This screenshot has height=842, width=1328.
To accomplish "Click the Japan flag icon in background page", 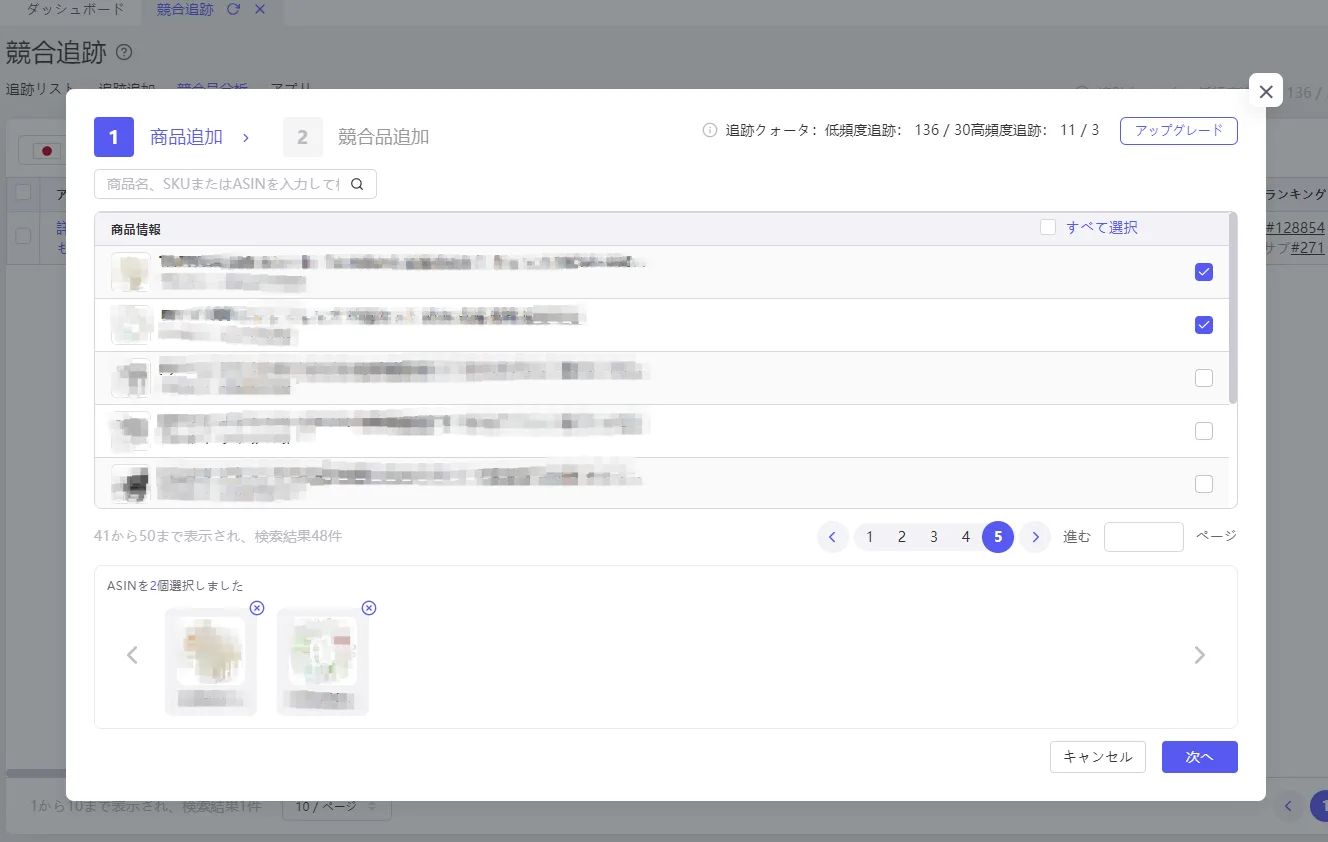I will (46, 151).
